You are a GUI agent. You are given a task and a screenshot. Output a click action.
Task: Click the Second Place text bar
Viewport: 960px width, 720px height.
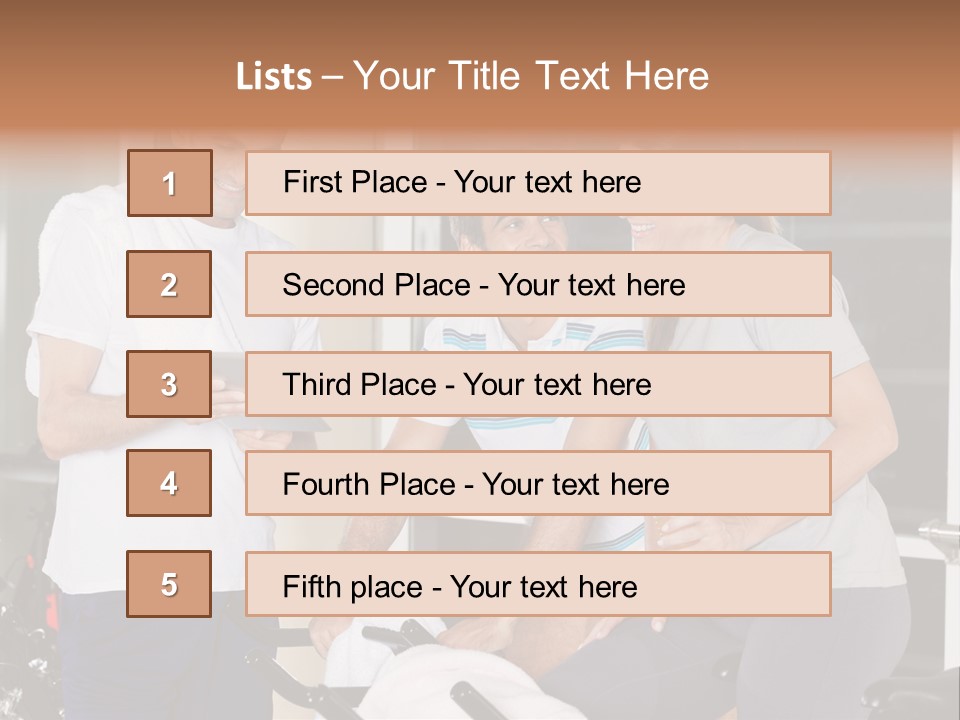click(x=538, y=284)
